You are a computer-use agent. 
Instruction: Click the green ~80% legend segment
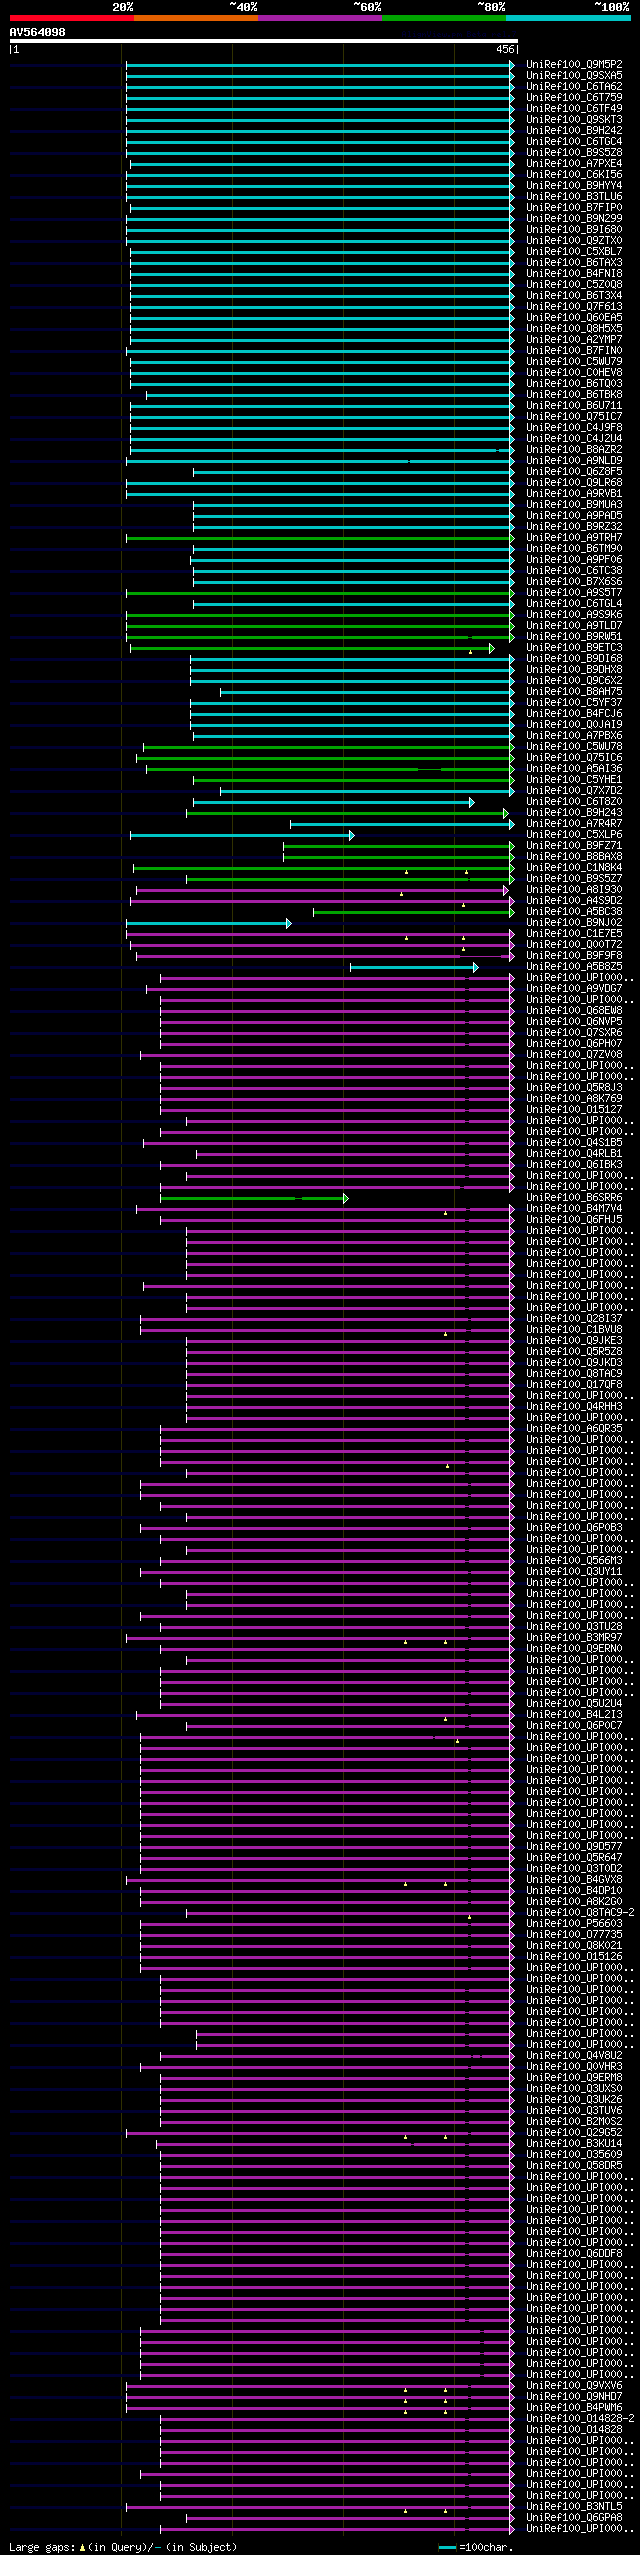[443, 18]
